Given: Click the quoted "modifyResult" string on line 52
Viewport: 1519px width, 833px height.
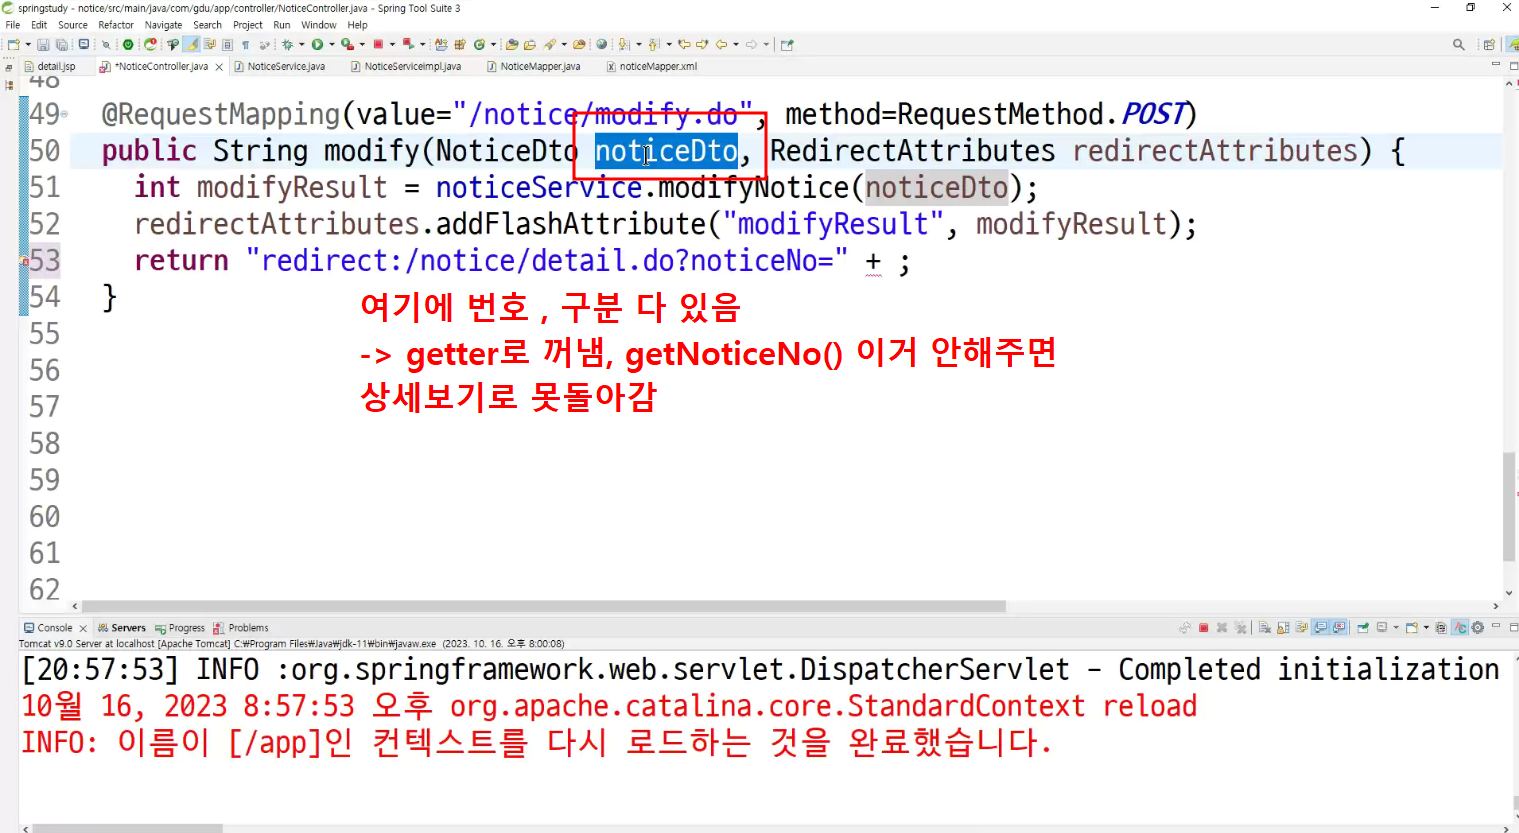Looking at the screenshot, I should [833, 224].
